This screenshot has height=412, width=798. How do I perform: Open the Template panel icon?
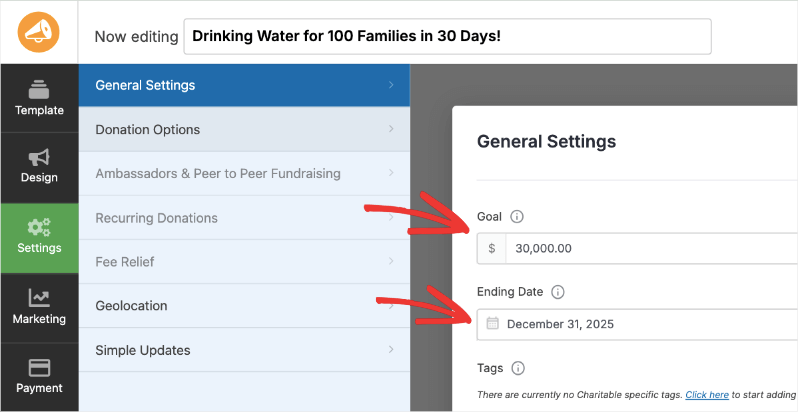tap(39, 89)
